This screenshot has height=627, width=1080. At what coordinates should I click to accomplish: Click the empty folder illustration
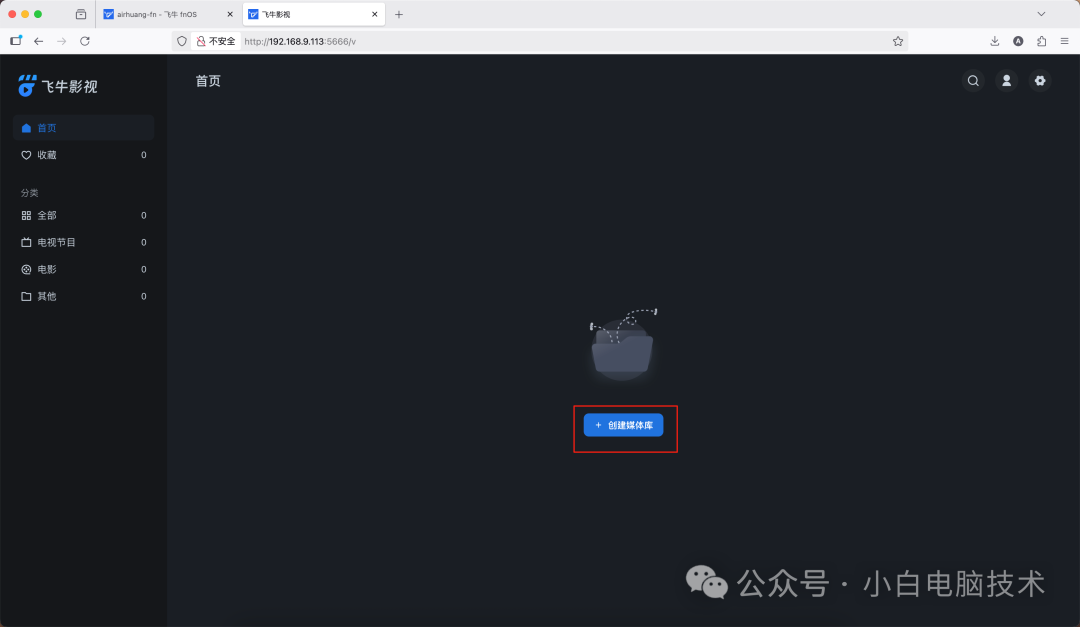(623, 345)
